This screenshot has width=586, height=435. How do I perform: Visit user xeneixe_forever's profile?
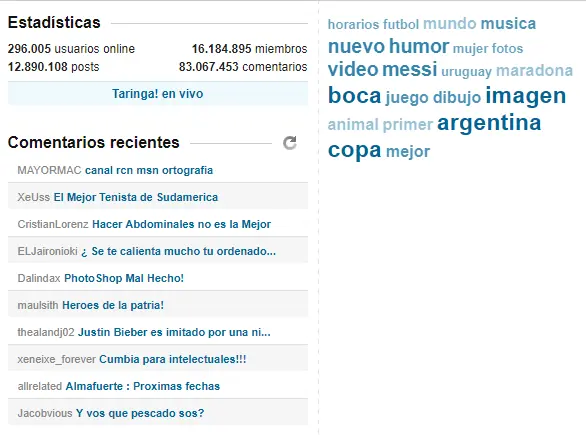(x=56, y=359)
